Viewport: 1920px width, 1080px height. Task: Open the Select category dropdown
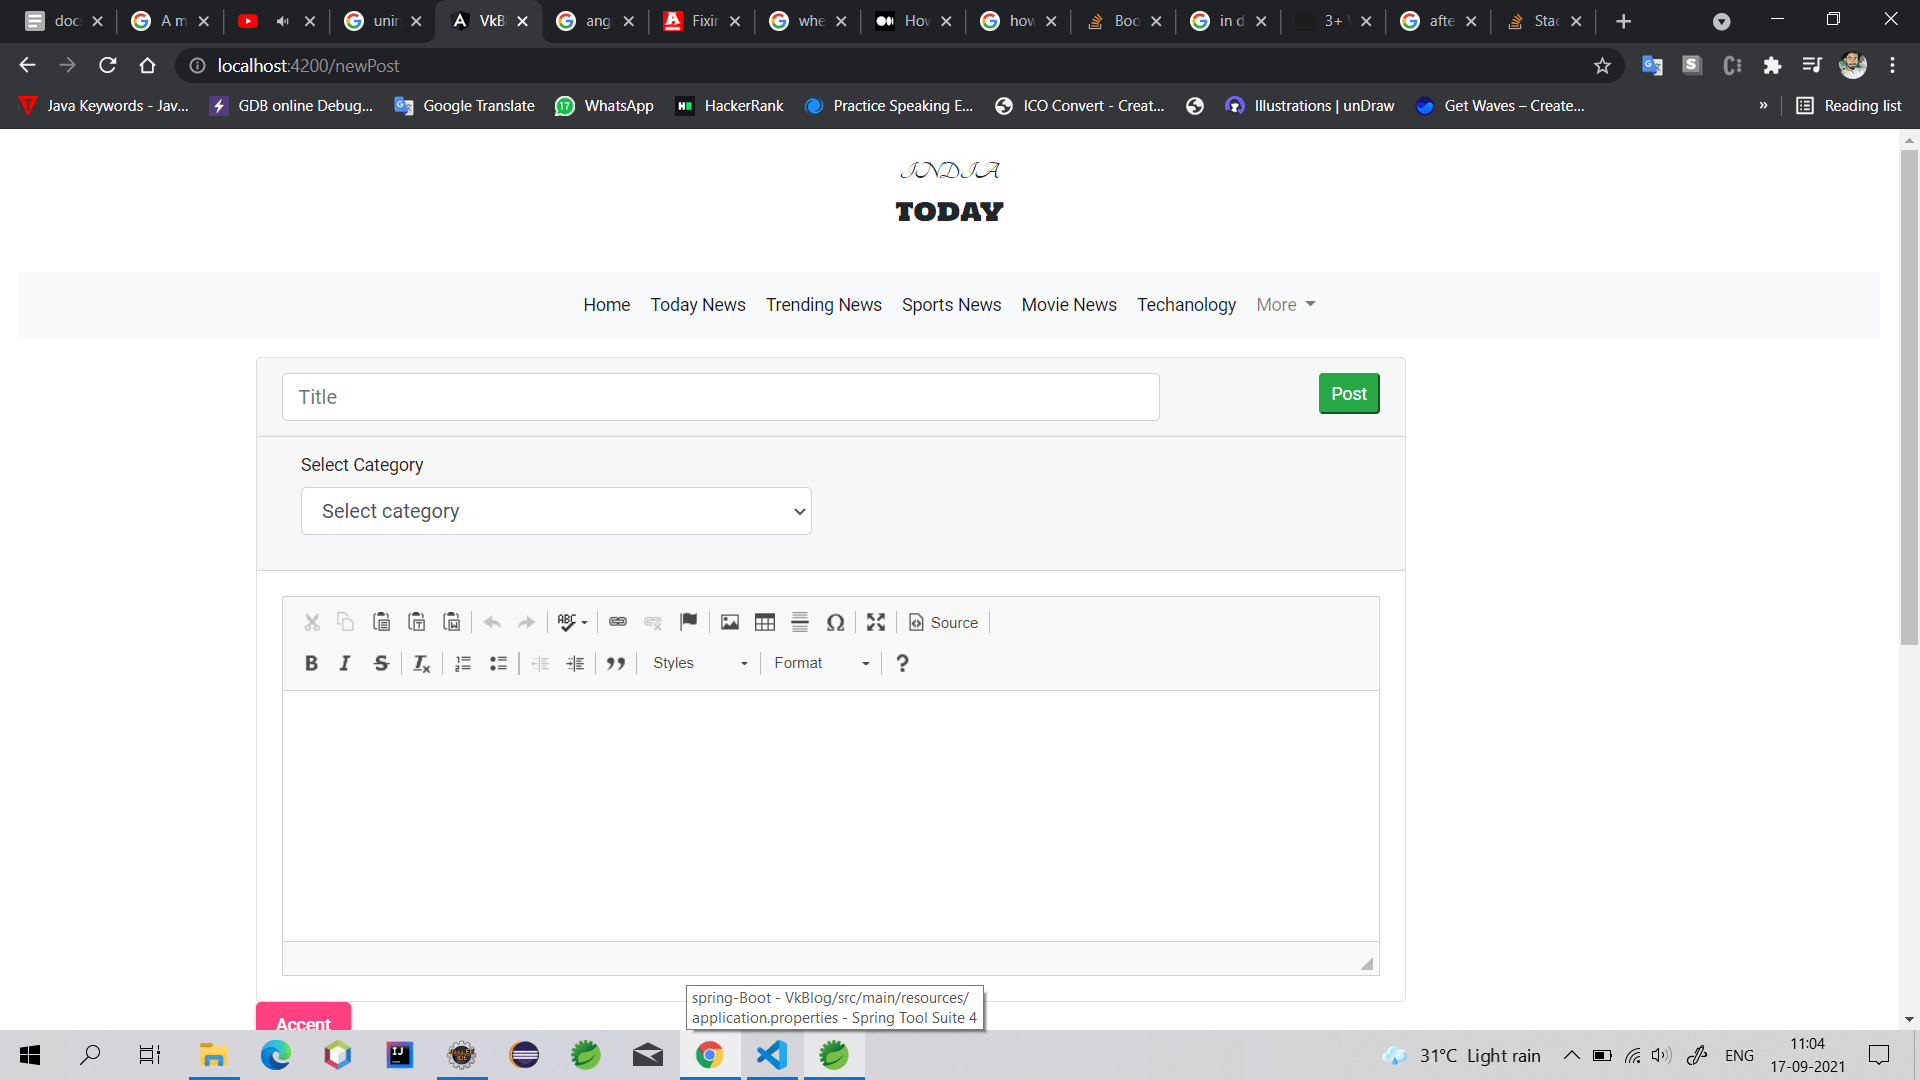[556, 511]
